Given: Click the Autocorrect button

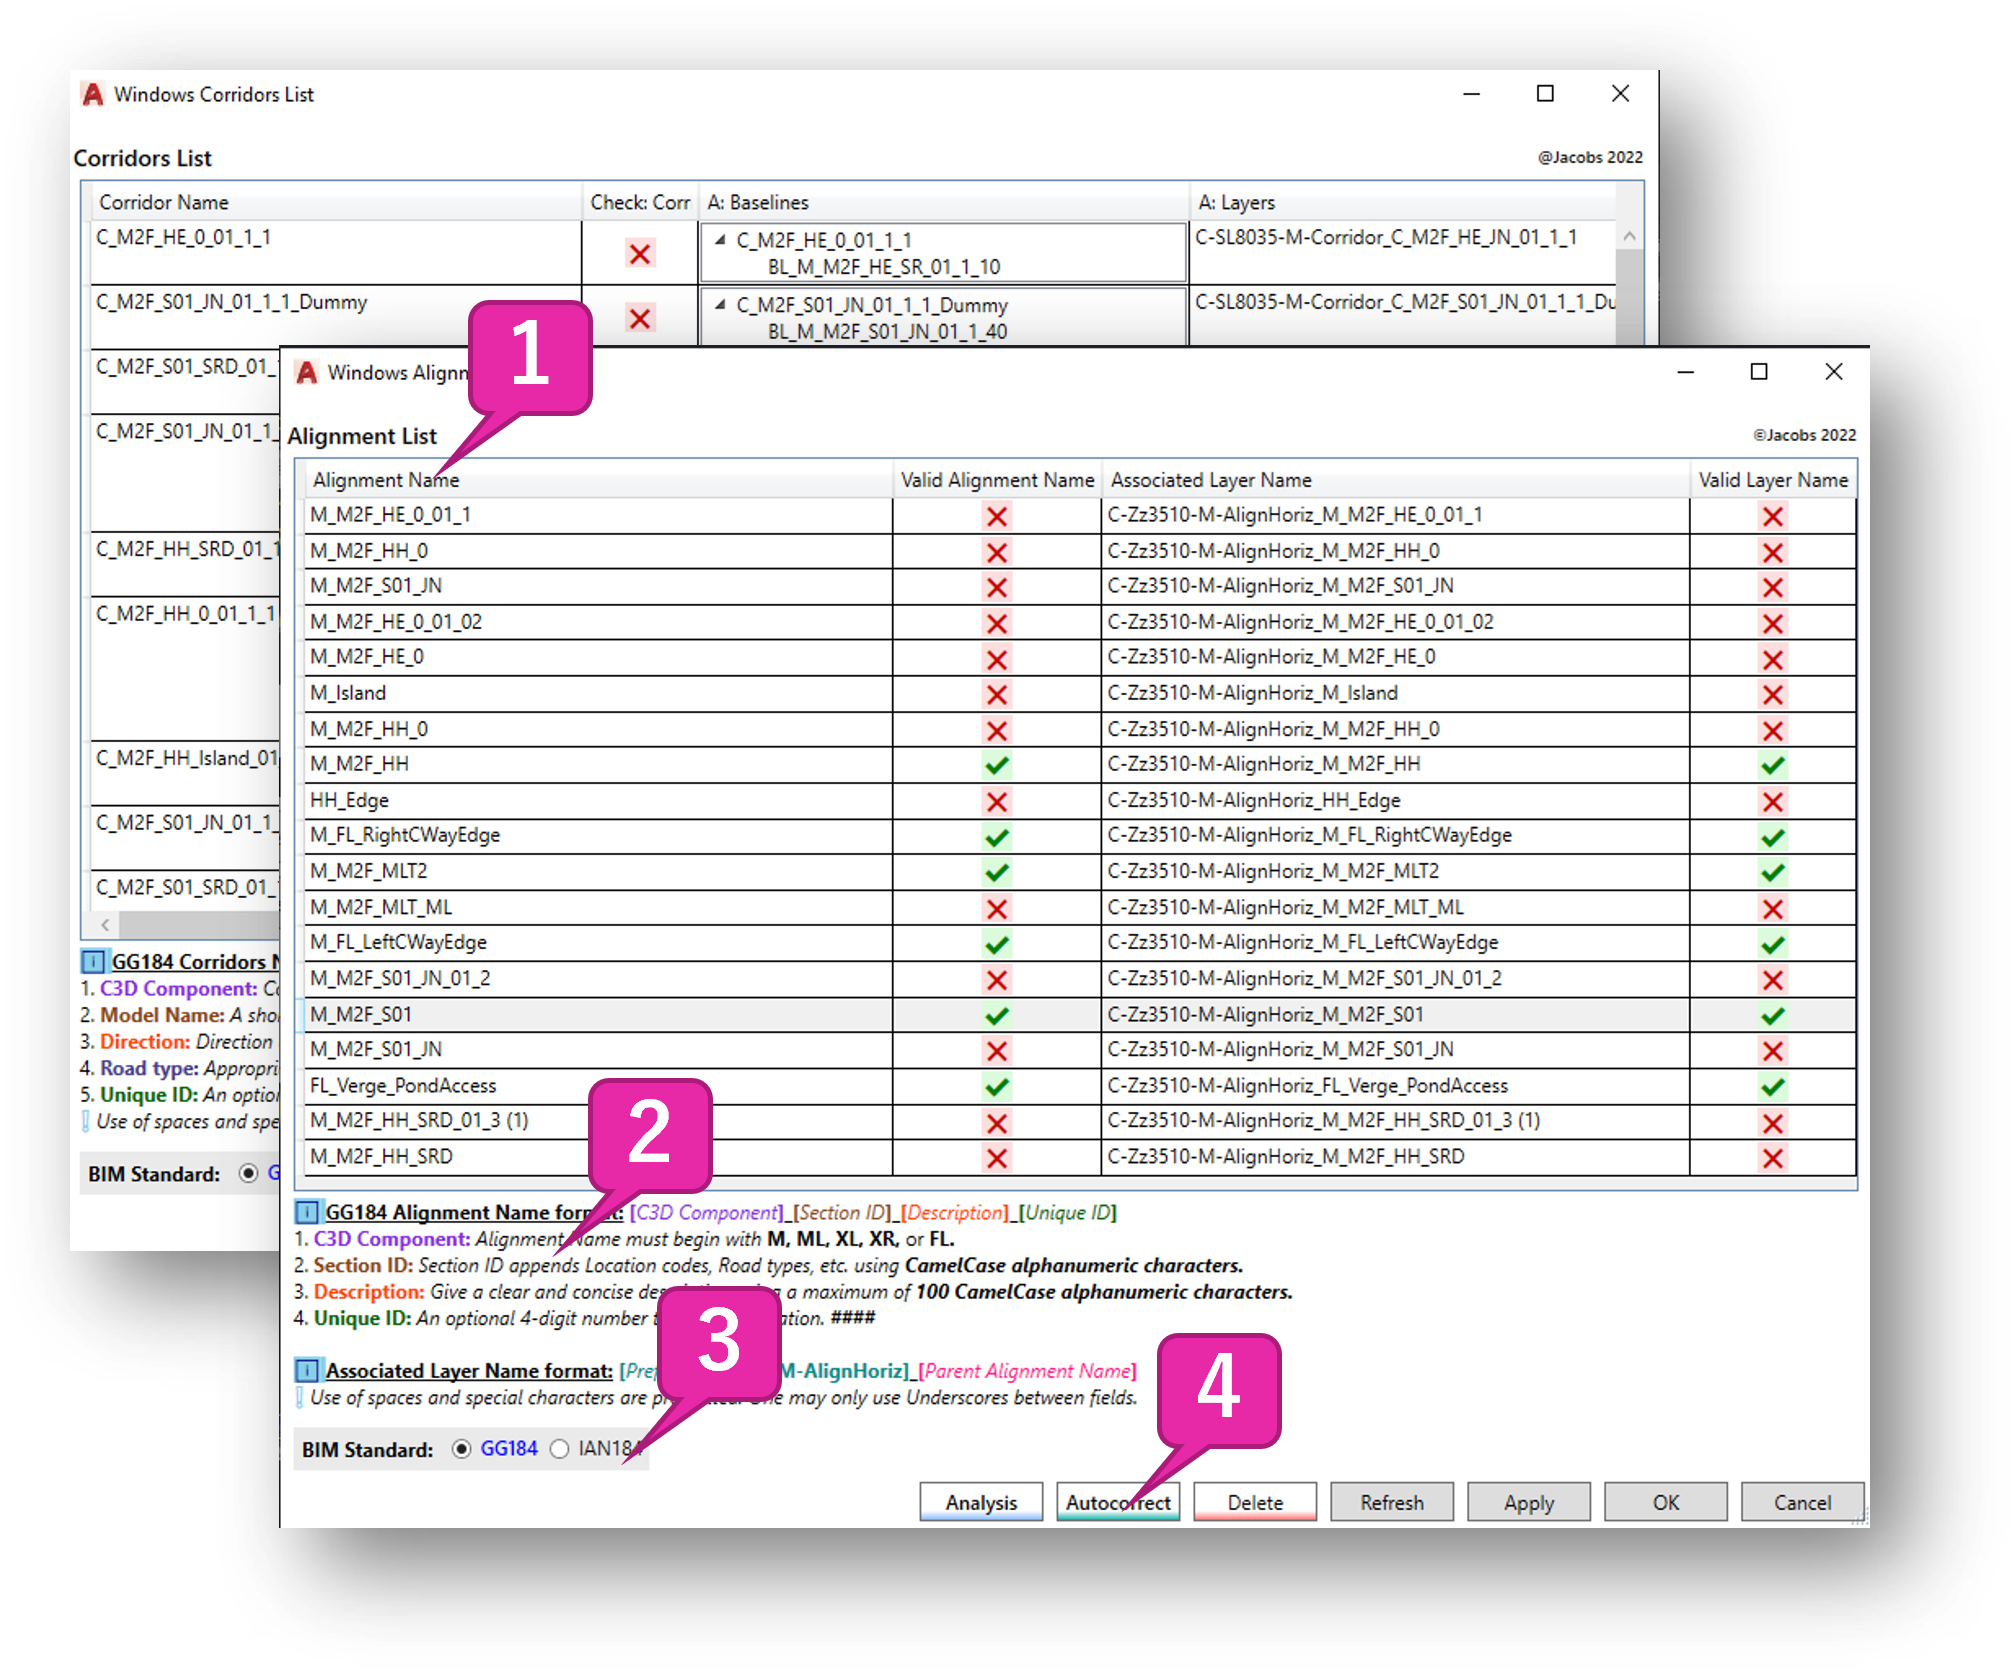Looking at the screenshot, I should coord(1117,1502).
